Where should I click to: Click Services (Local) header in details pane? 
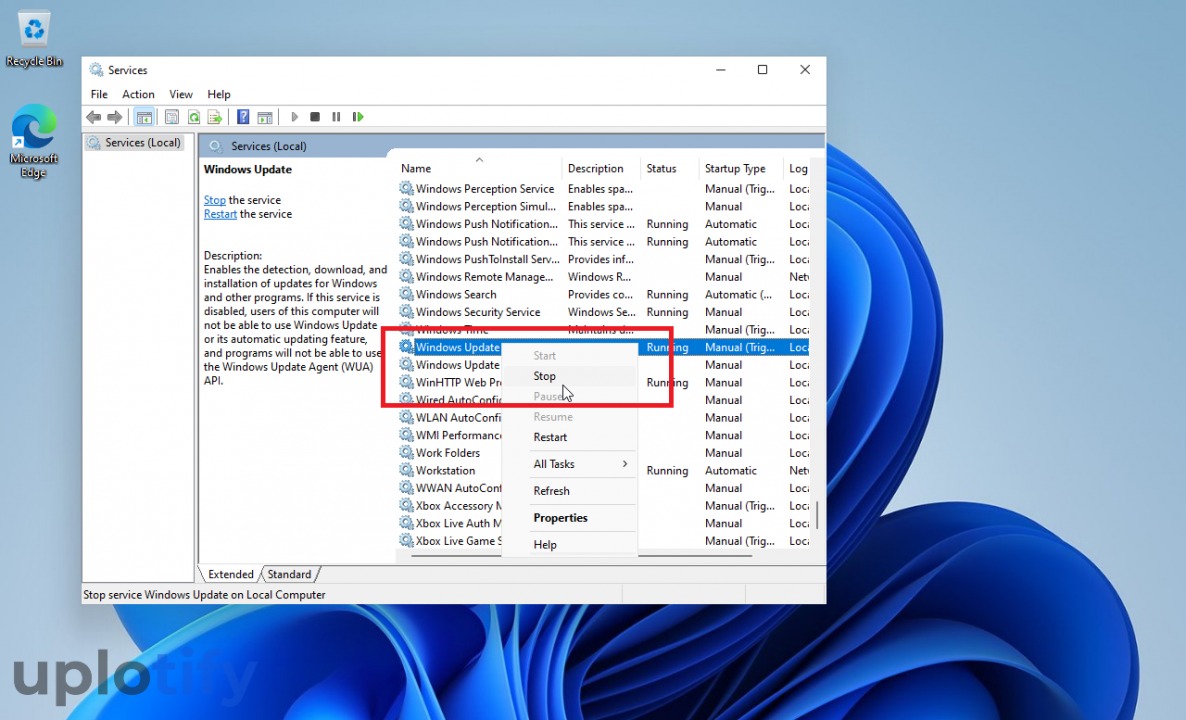pos(269,146)
